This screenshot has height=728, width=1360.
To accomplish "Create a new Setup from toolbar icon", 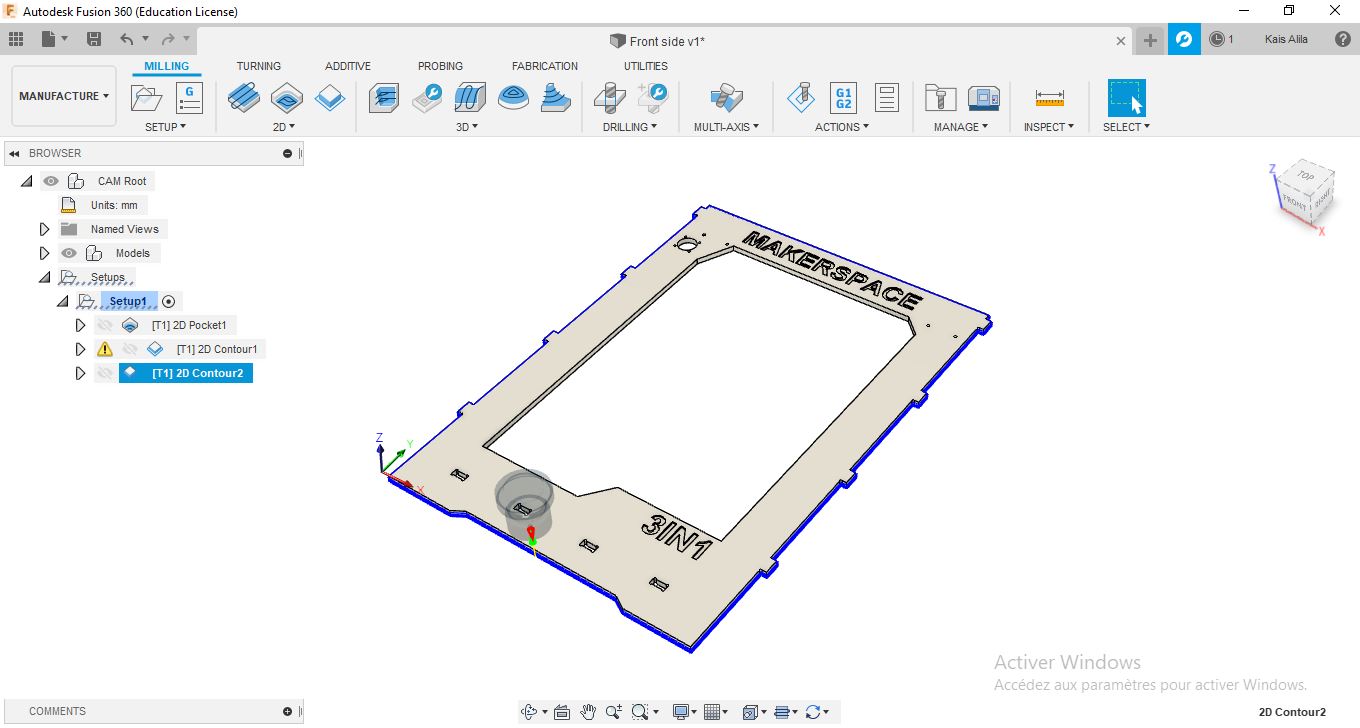I will 147,98.
